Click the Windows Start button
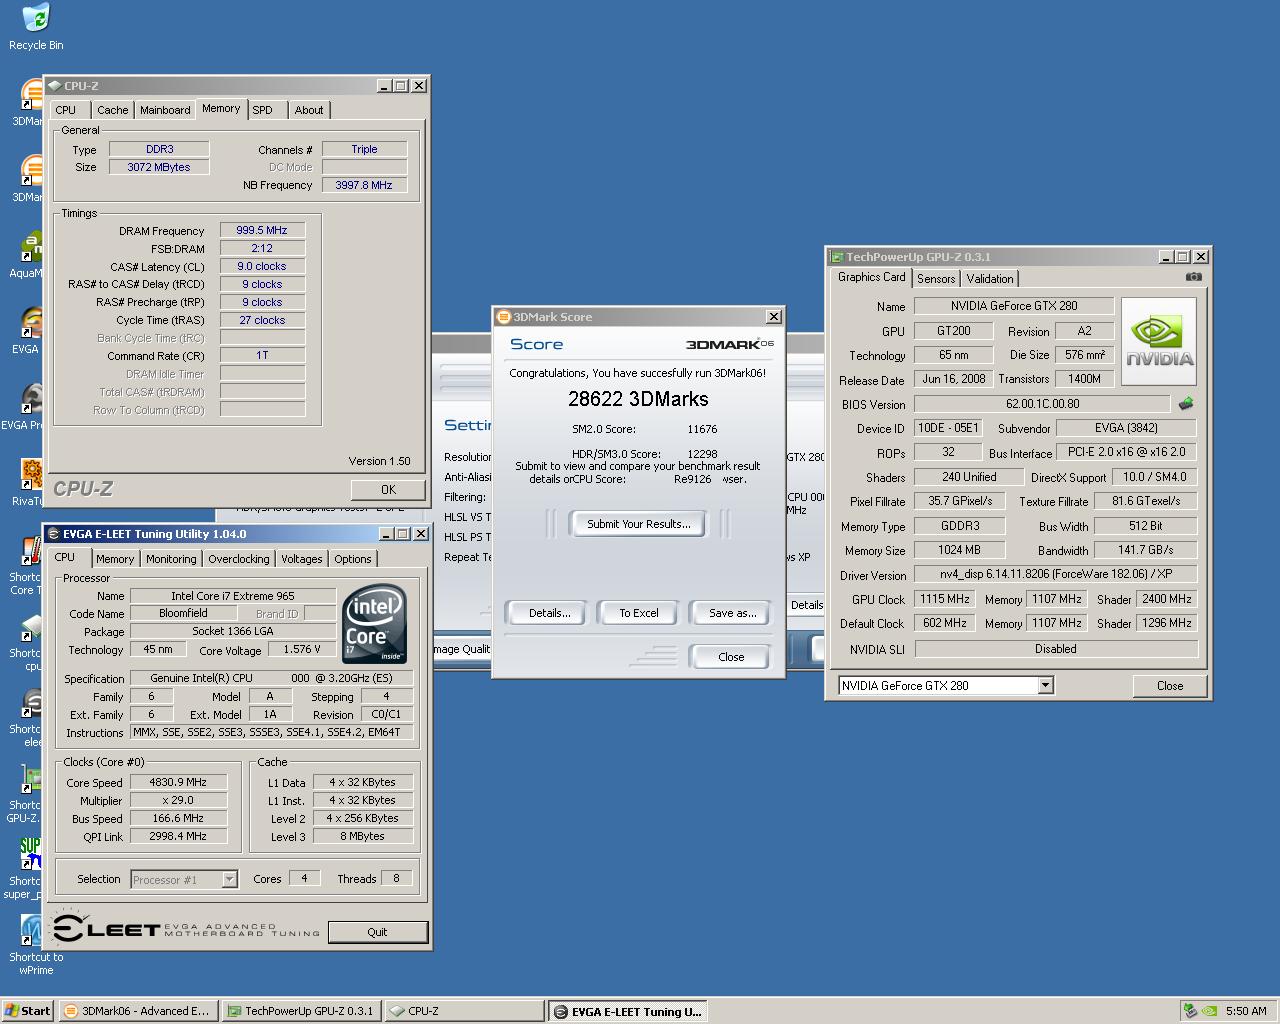Image resolution: width=1280 pixels, height=1024 pixels. [x=28, y=1011]
